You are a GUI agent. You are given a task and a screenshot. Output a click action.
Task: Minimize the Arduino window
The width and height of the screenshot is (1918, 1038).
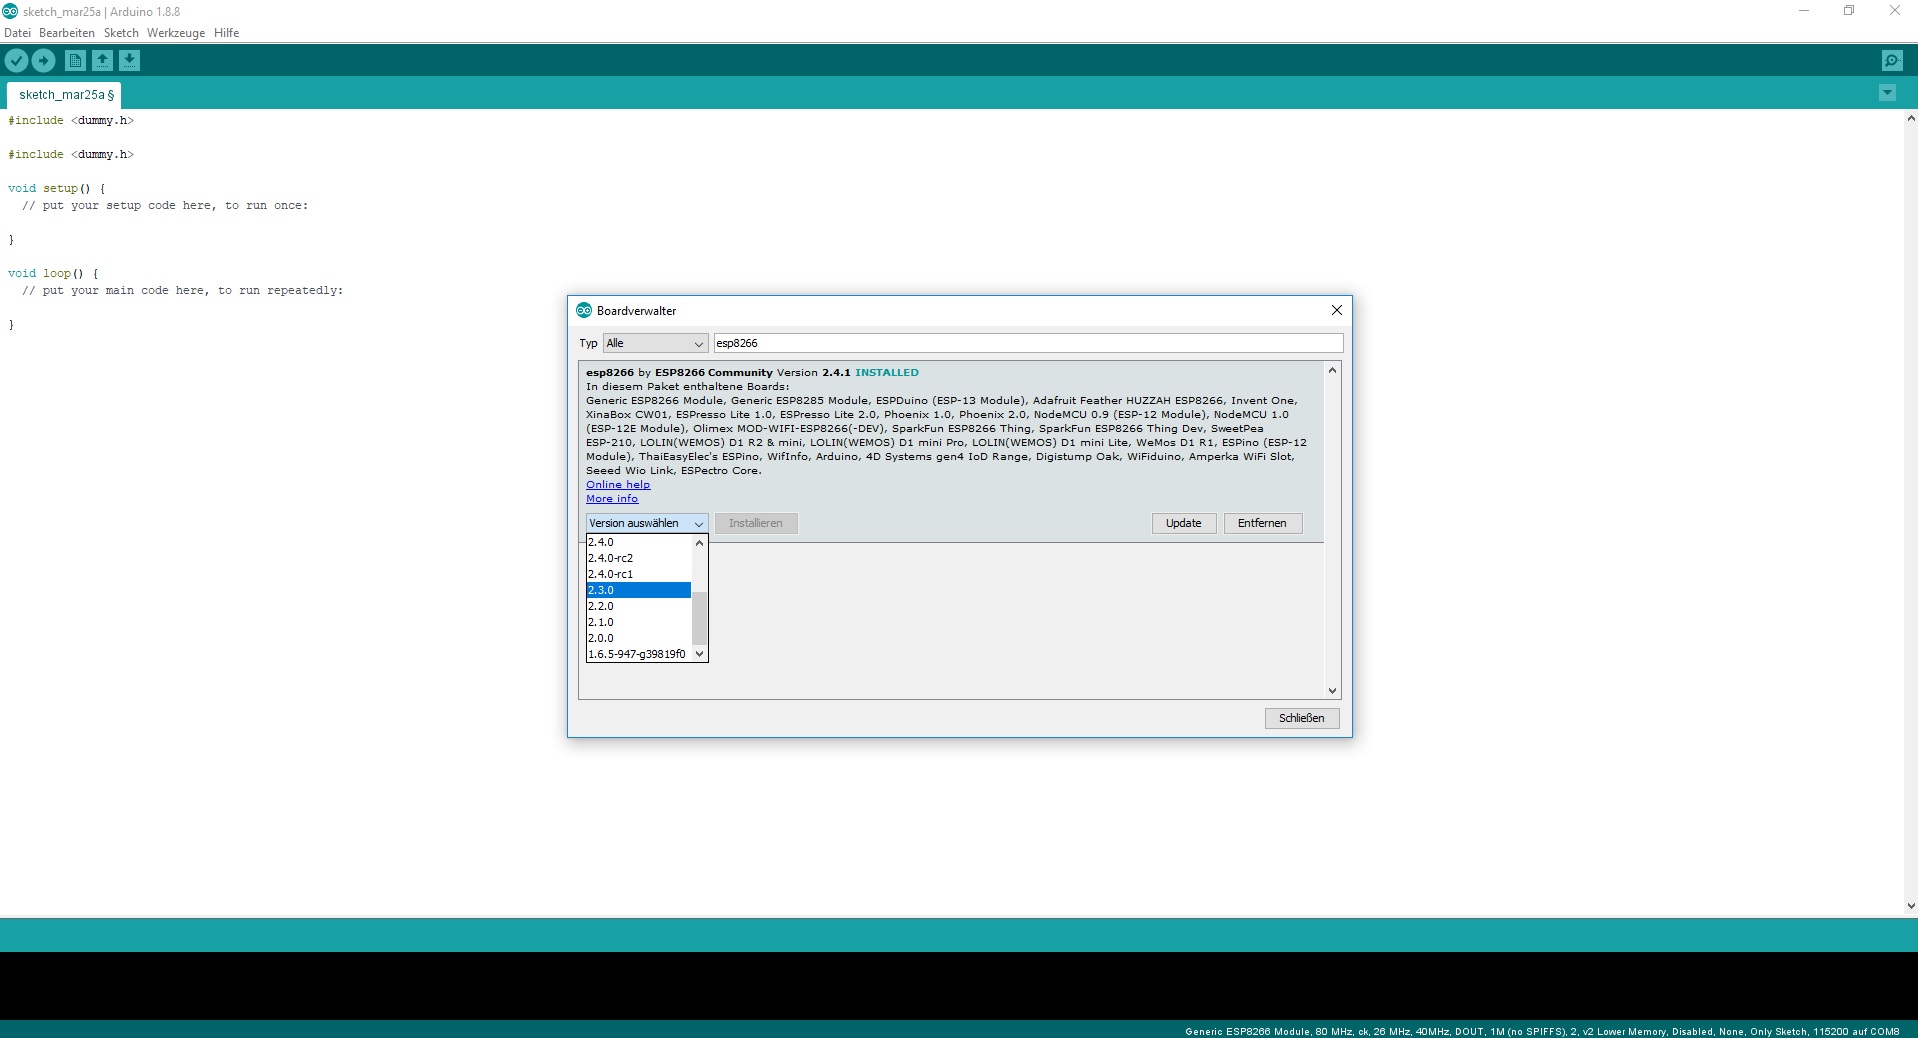click(x=1804, y=11)
